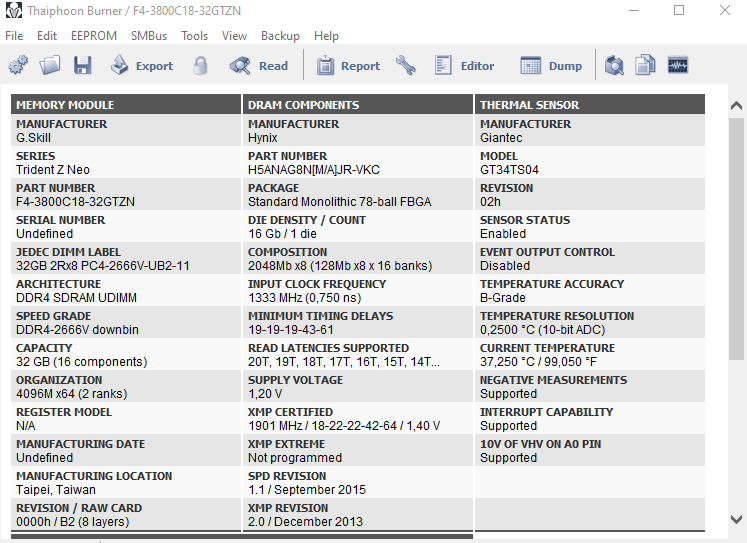
Task: Click the G.Skill manufacturer value
Action: (33, 138)
